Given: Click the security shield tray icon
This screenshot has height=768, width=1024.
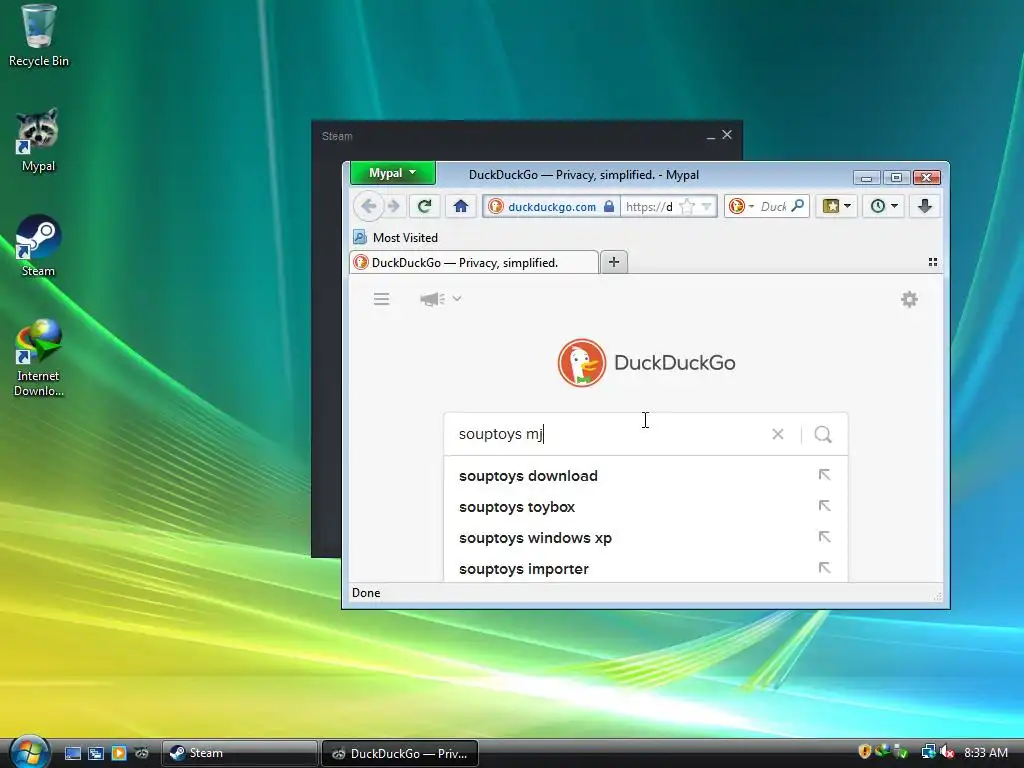Looking at the screenshot, I should pos(865,752).
